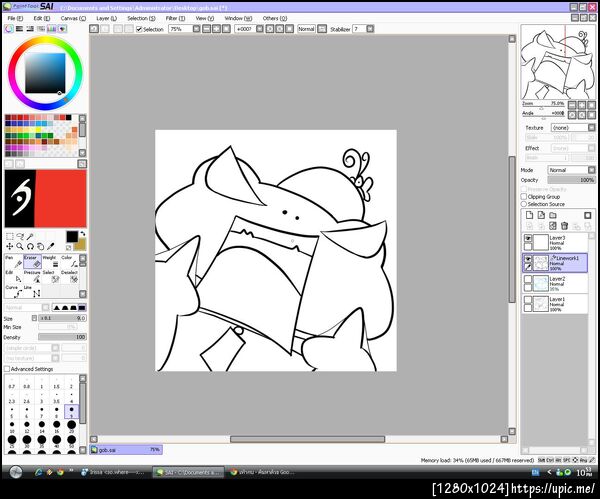Activate the rotate view tool

coord(30,246)
